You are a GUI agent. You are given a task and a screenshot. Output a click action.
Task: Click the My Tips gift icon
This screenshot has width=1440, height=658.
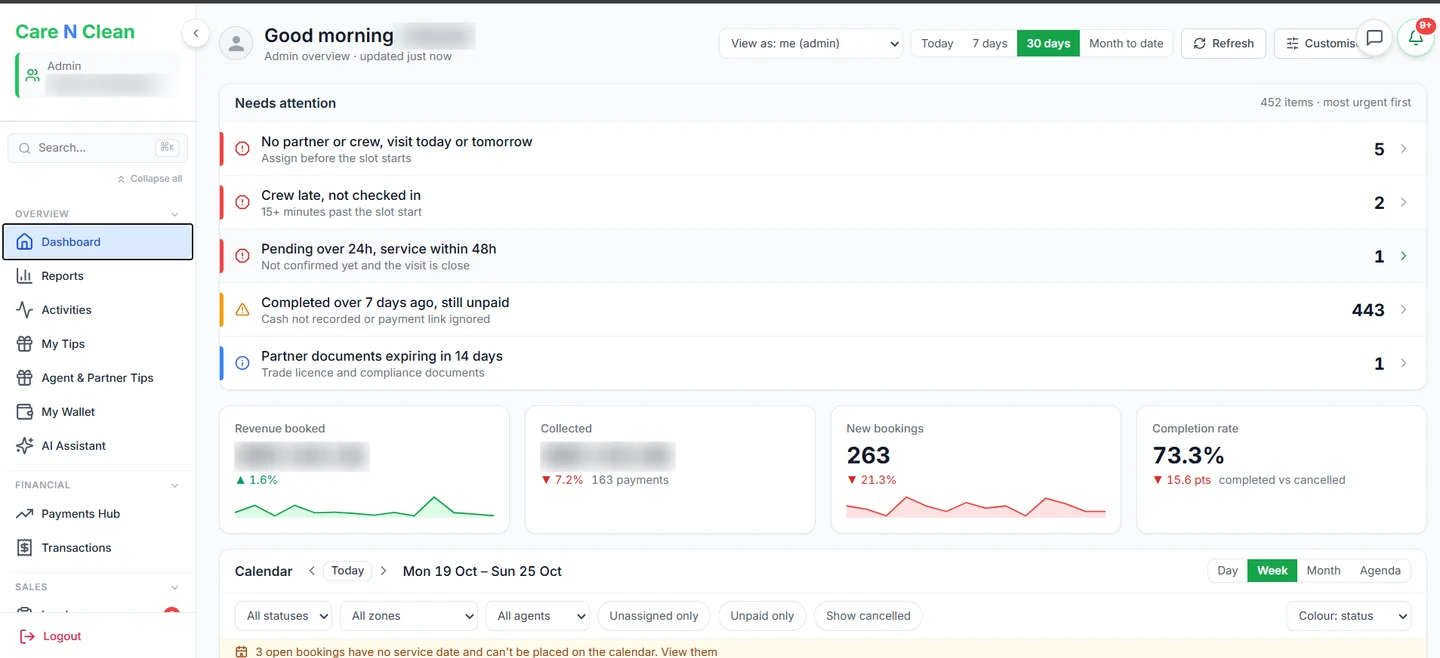25,344
